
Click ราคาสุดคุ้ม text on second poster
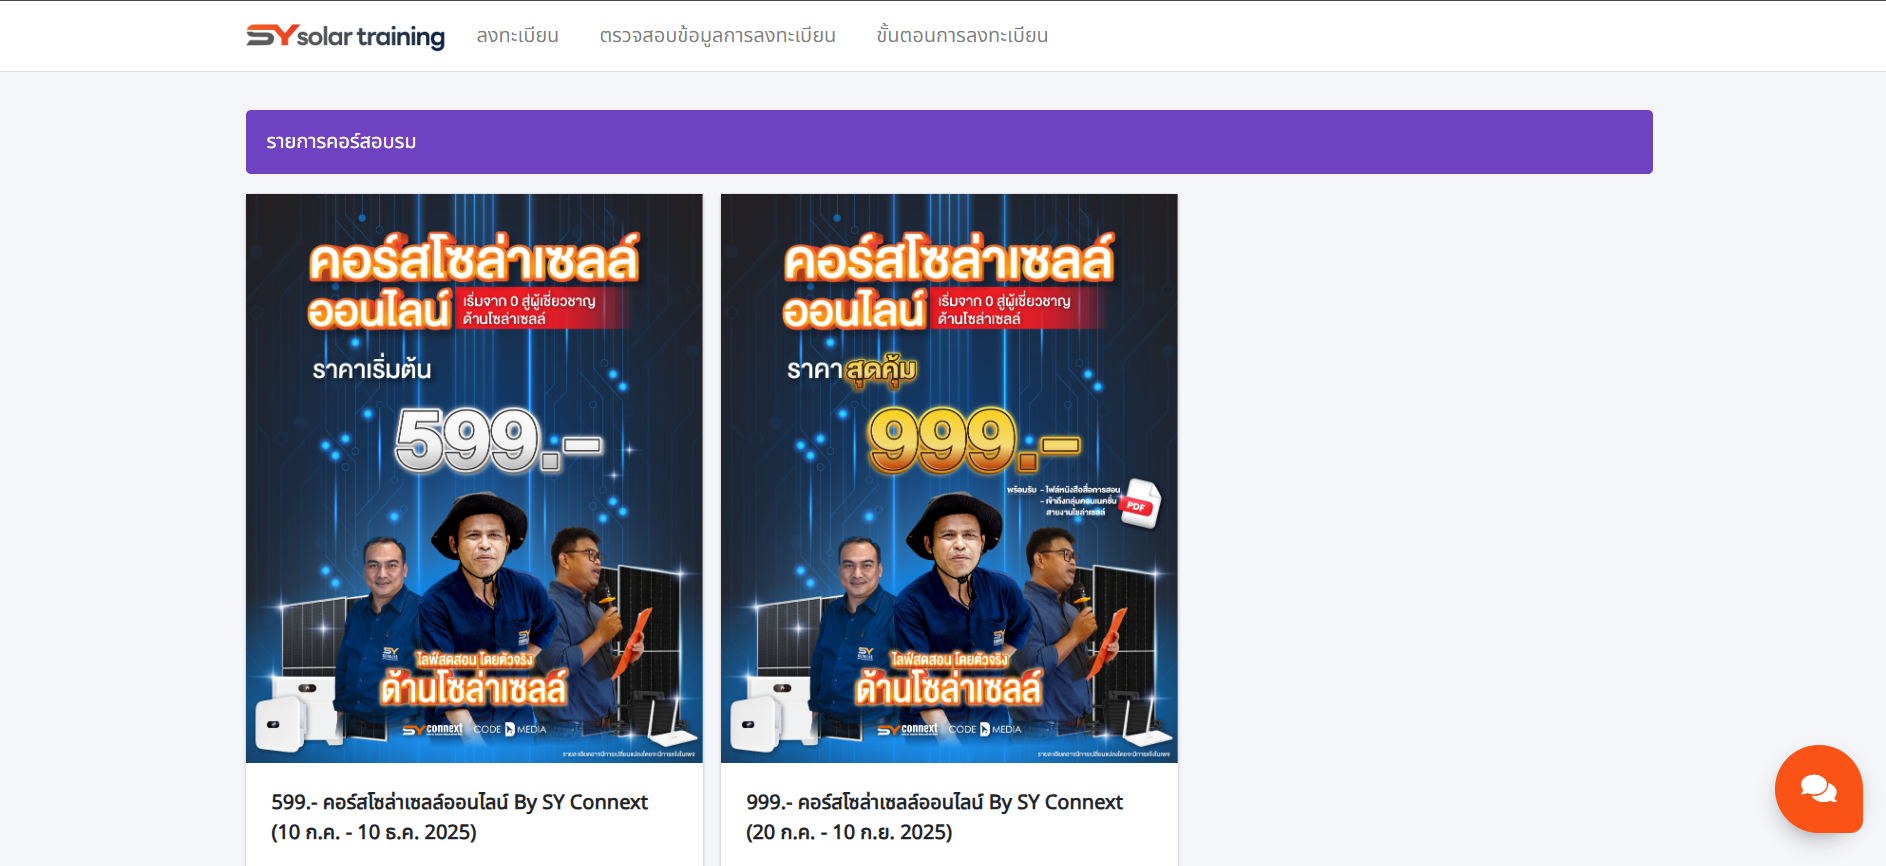click(851, 370)
